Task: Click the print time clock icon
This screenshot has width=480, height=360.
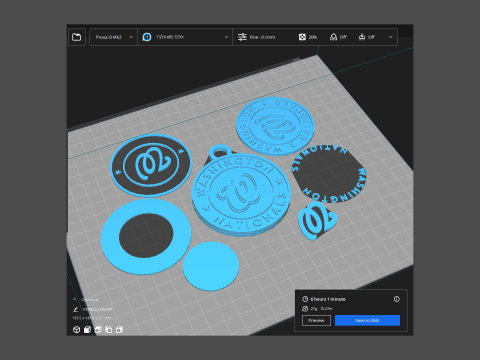Action: pos(305,299)
